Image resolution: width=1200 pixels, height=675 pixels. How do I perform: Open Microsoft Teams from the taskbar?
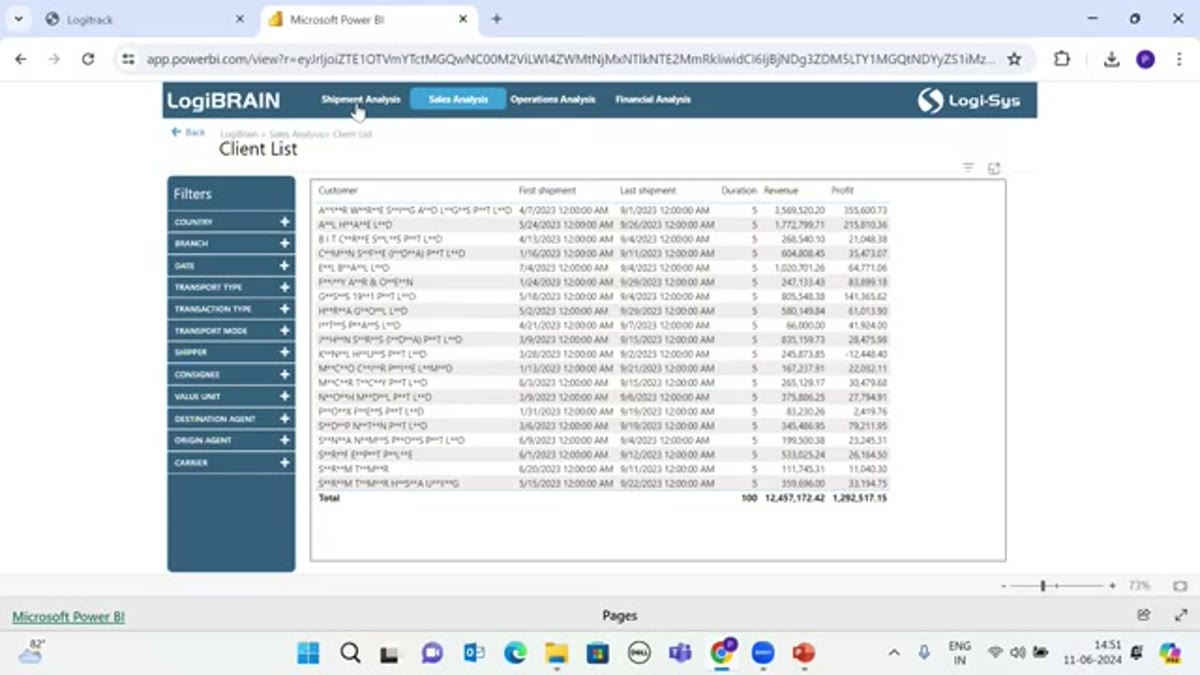(680, 653)
